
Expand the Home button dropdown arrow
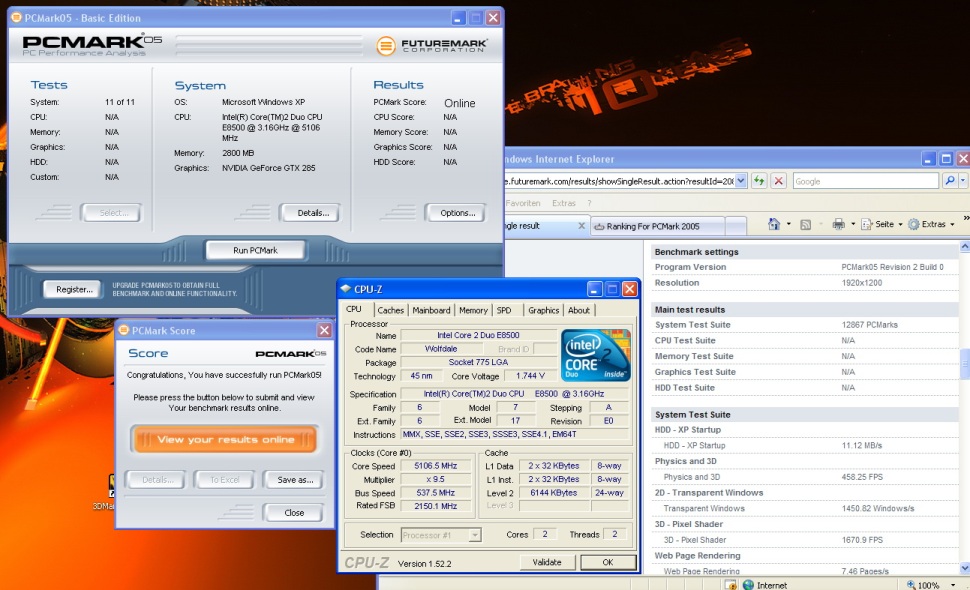[788, 224]
